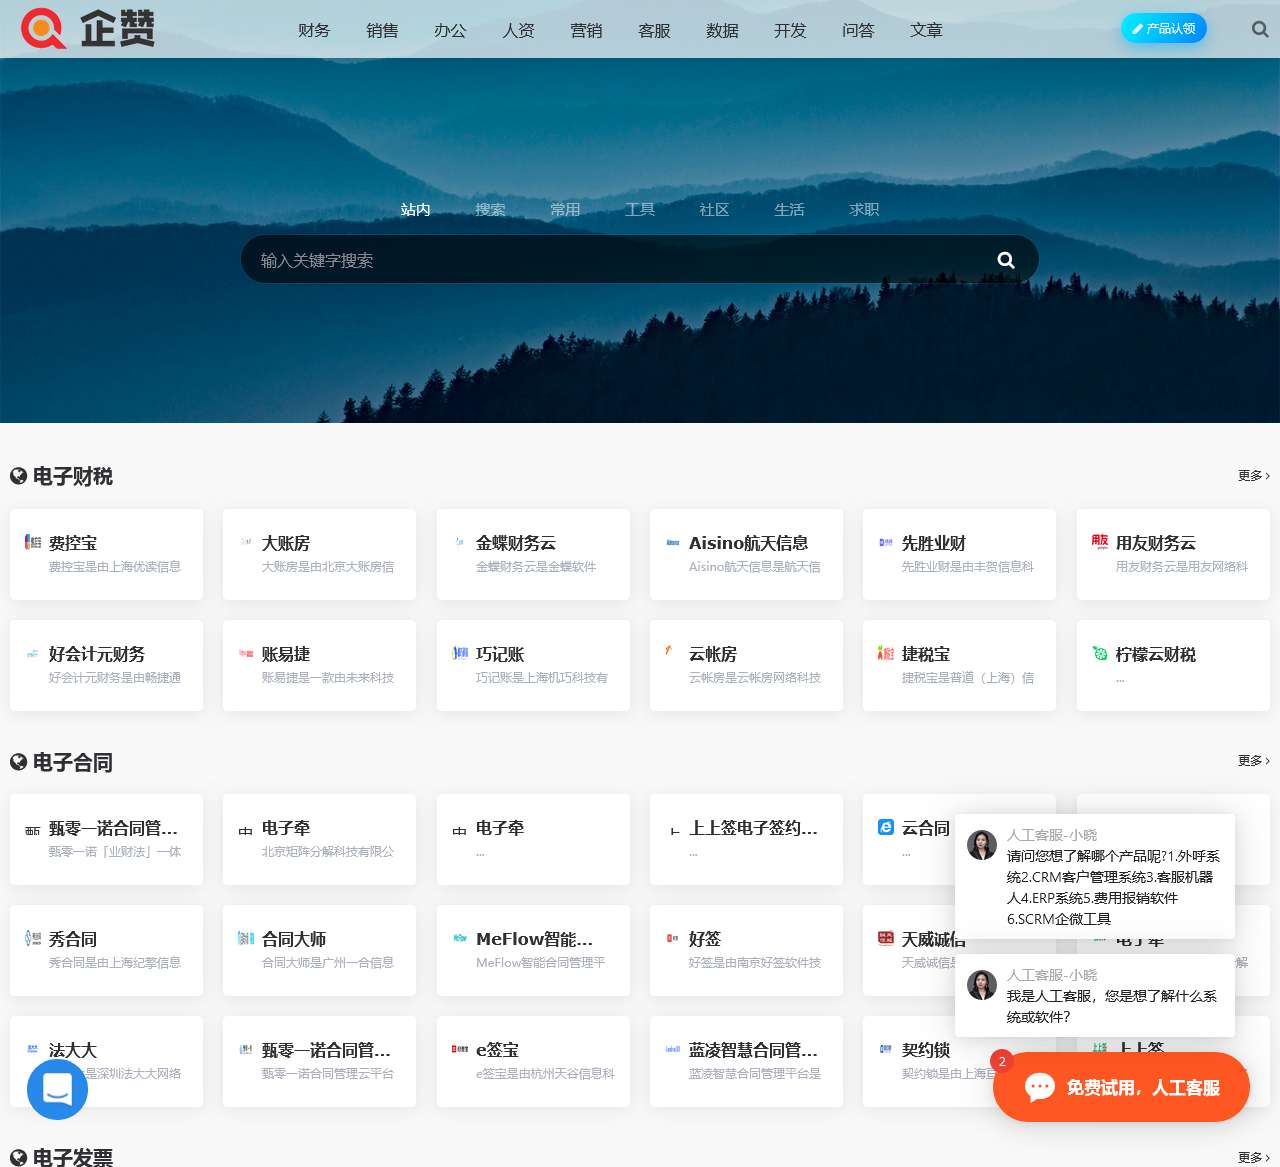Click the globe icon beside 电子财税 heading
The width and height of the screenshot is (1280, 1167).
[x=17, y=475]
